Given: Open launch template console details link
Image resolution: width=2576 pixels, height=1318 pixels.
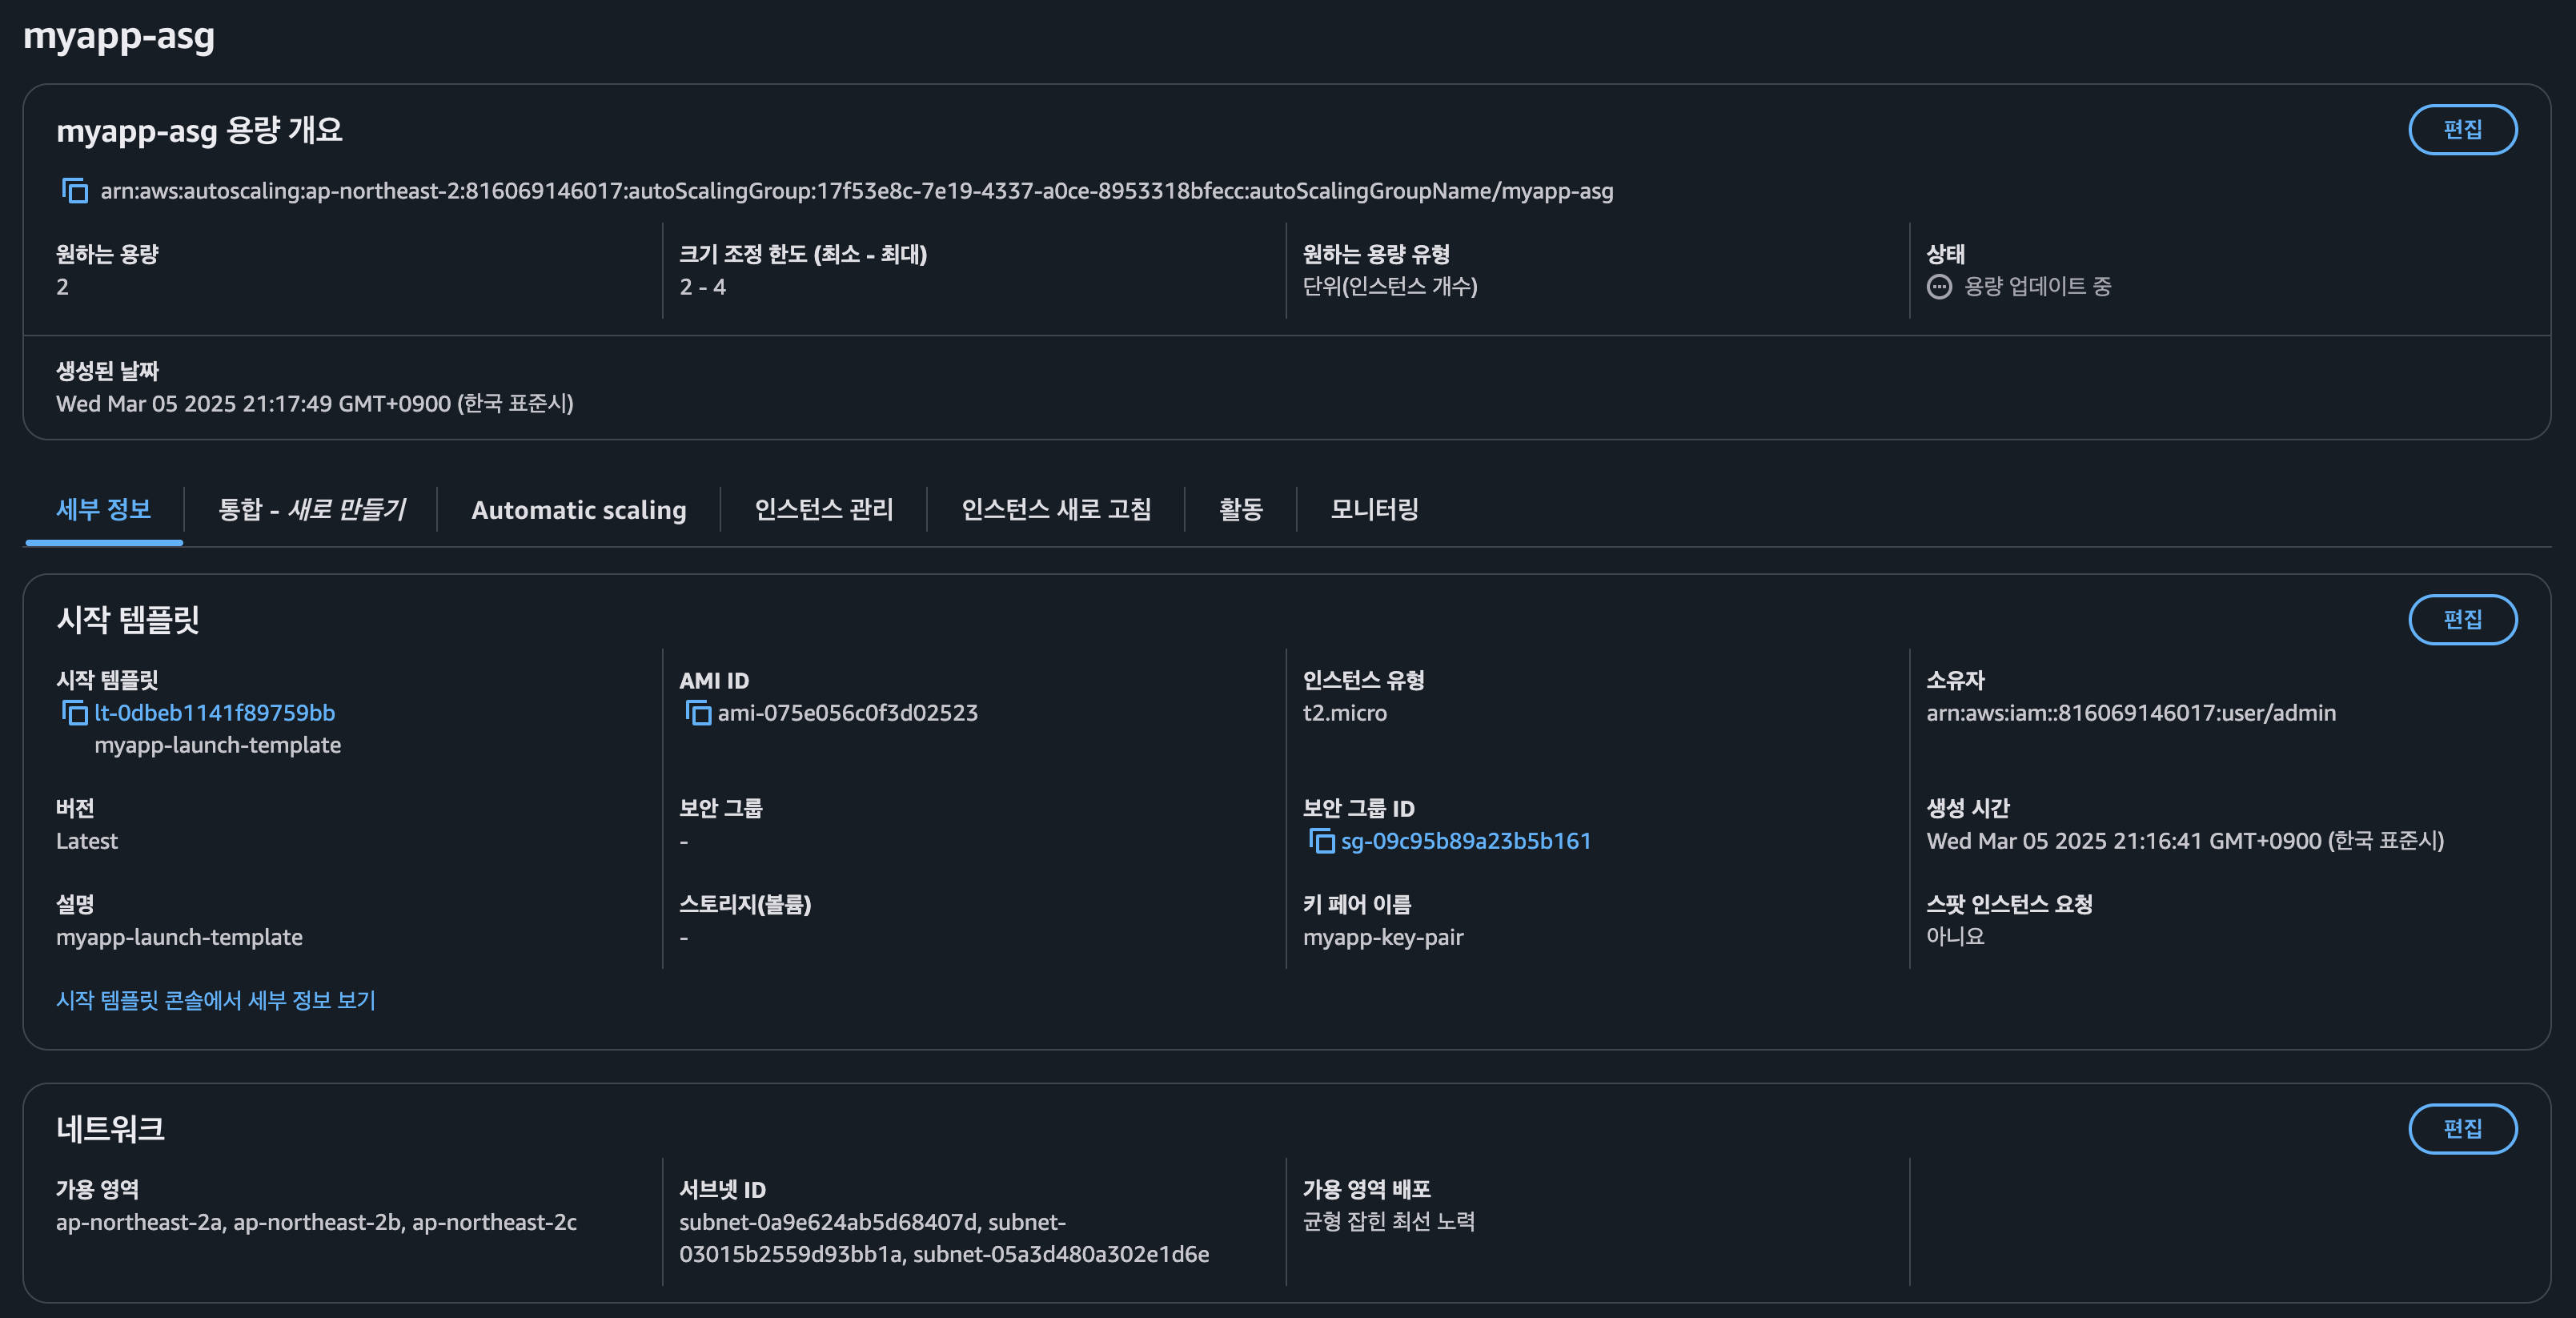Looking at the screenshot, I should (x=216, y=1000).
